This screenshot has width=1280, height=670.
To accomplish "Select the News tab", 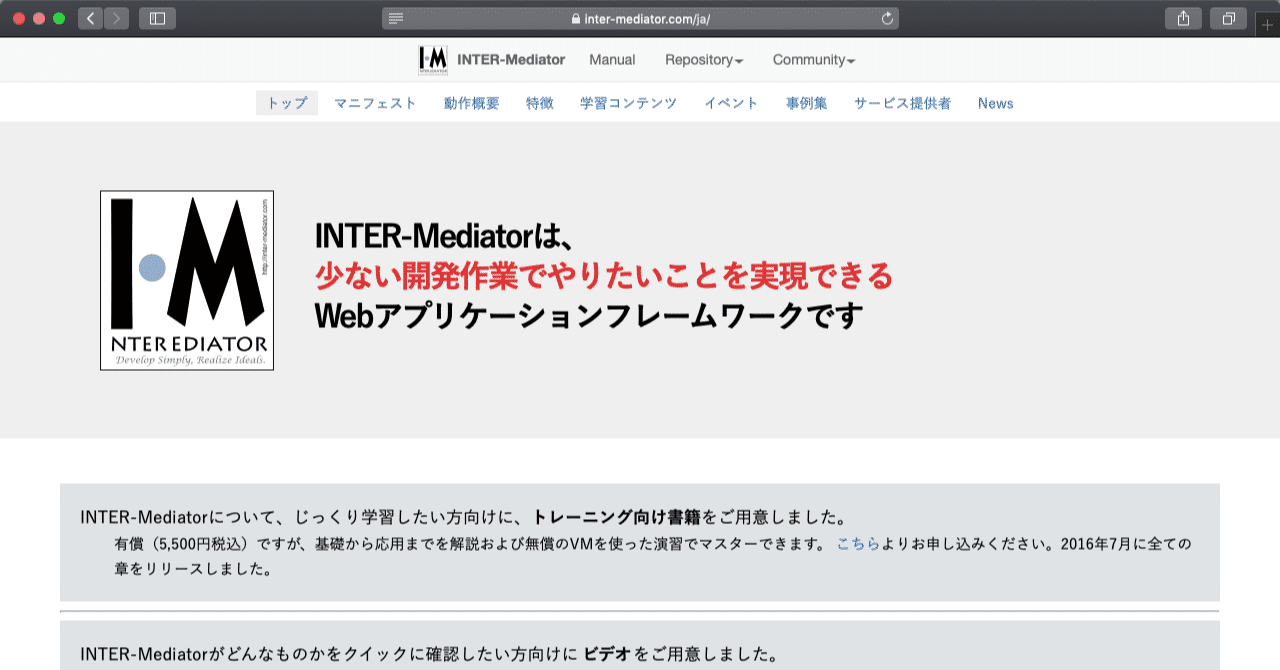I will click(x=996, y=103).
